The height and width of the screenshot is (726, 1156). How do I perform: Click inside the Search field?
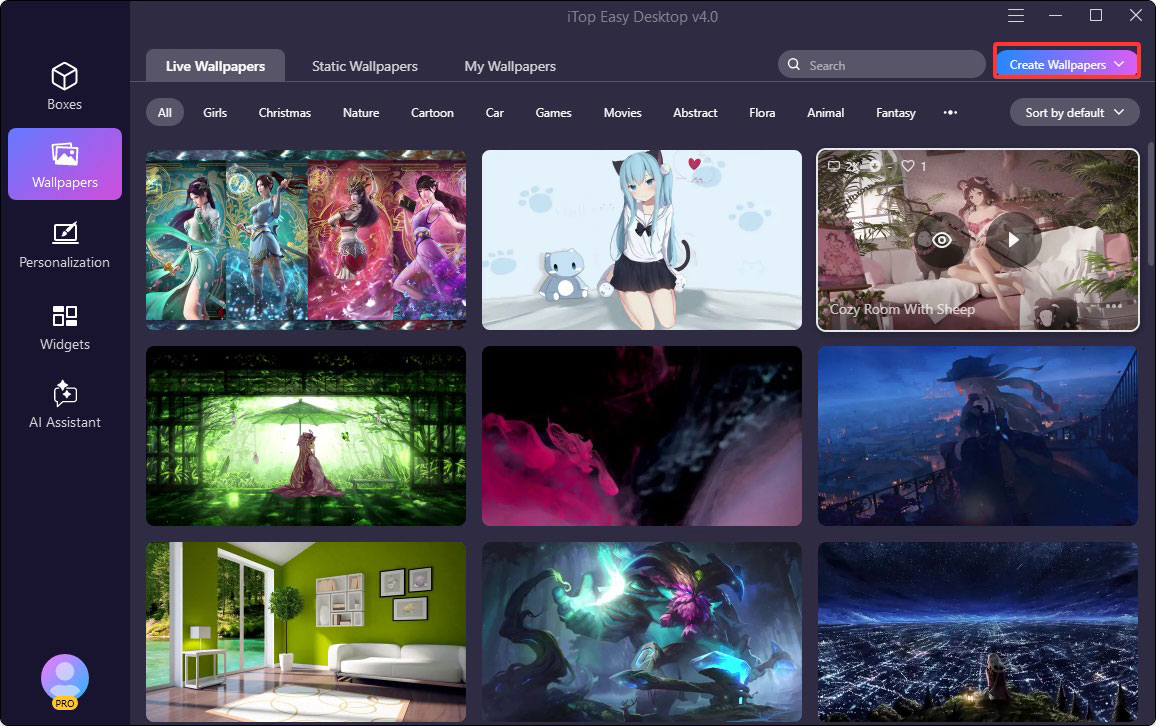tap(880, 64)
